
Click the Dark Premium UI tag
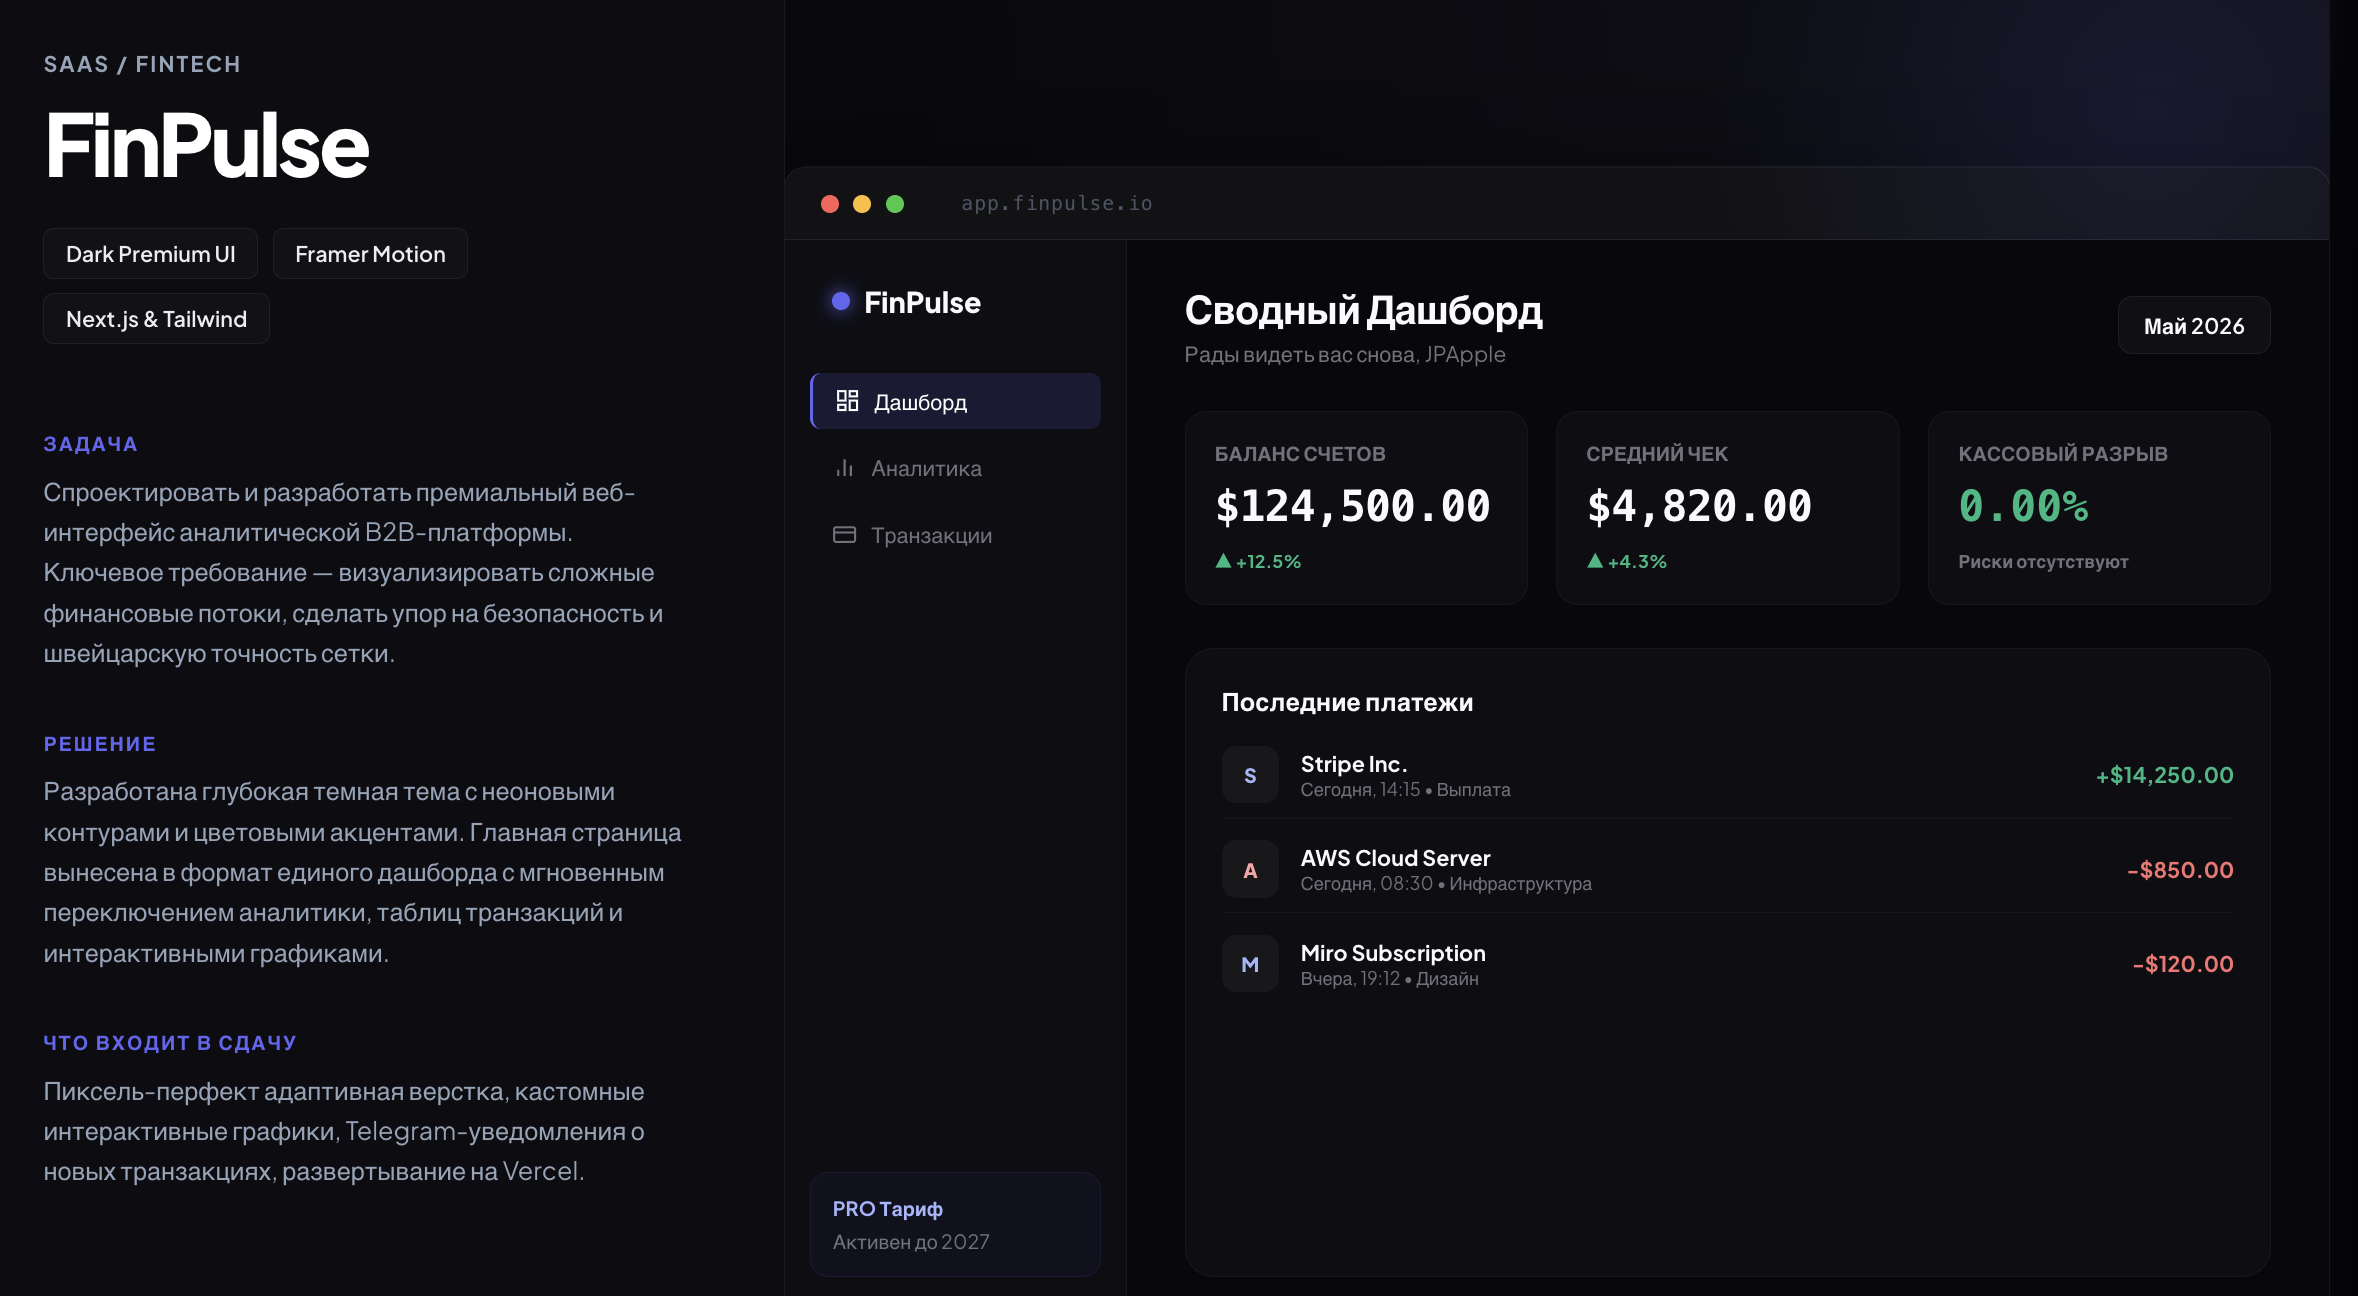[x=151, y=254]
